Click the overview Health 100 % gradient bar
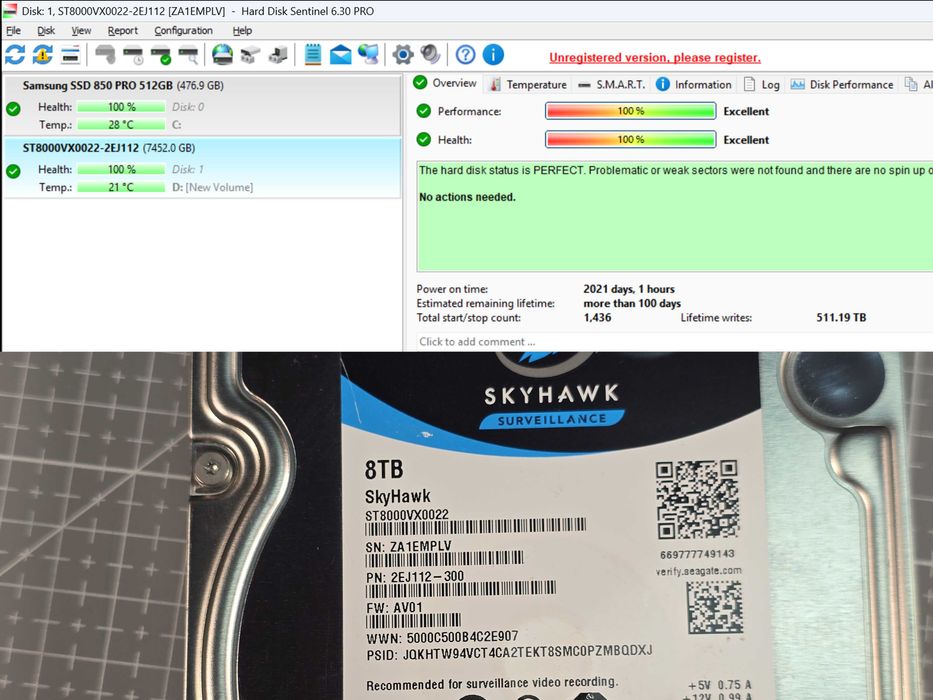Image resolution: width=933 pixels, height=700 pixels. click(631, 140)
